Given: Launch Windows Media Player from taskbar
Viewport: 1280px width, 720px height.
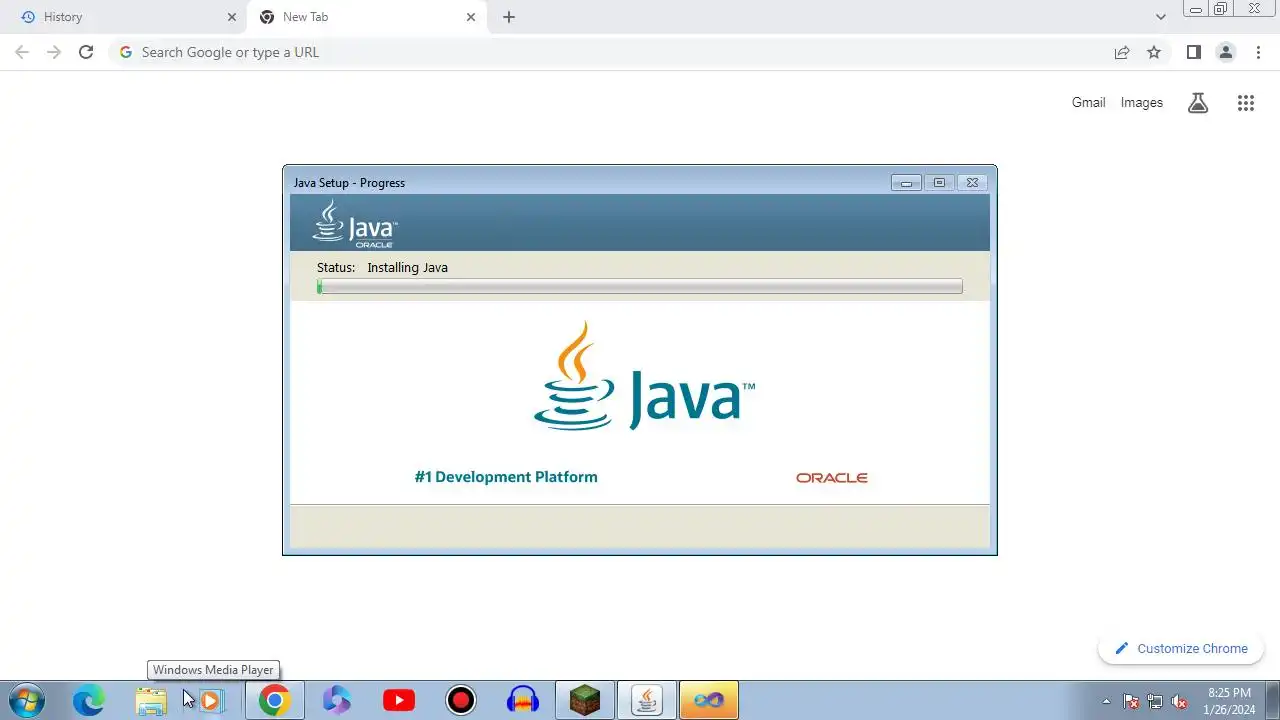Looking at the screenshot, I should [211, 700].
